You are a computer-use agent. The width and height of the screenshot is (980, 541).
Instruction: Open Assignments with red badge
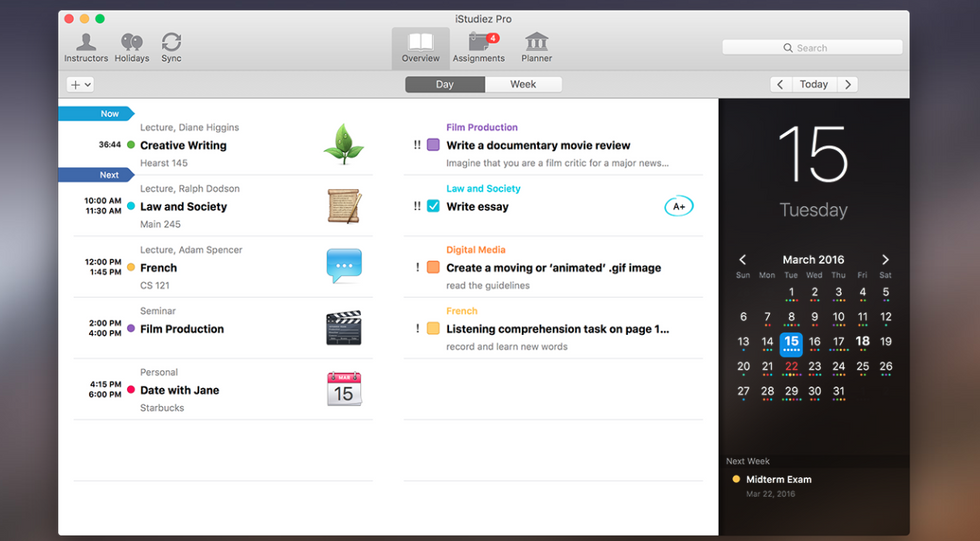[478, 47]
